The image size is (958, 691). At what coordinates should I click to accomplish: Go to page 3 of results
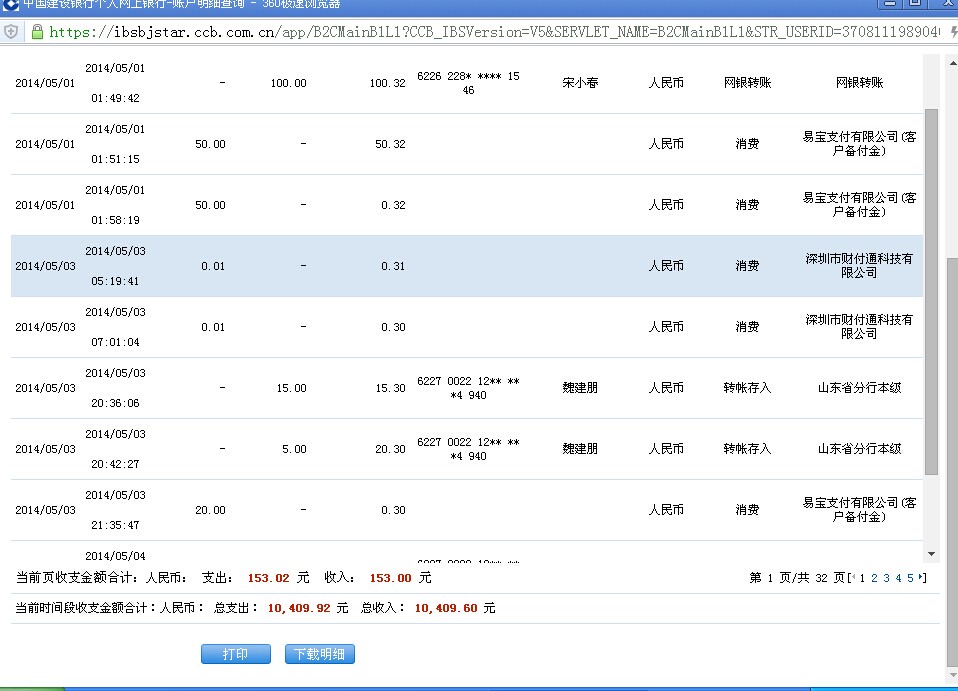[x=886, y=578]
